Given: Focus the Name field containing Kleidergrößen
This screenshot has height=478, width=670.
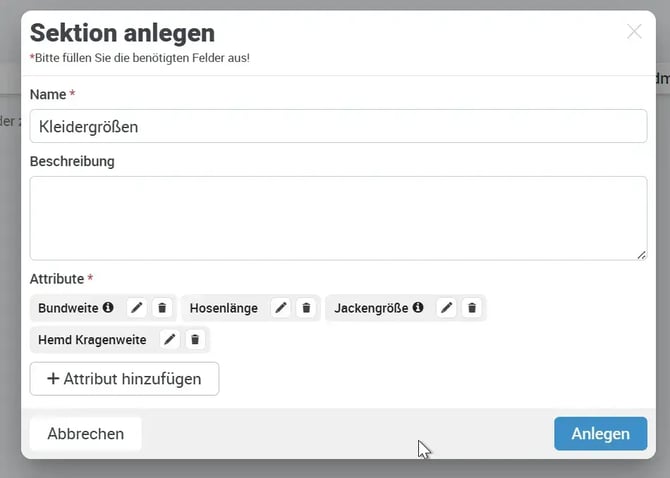Looking at the screenshot, I should point(338,126).
